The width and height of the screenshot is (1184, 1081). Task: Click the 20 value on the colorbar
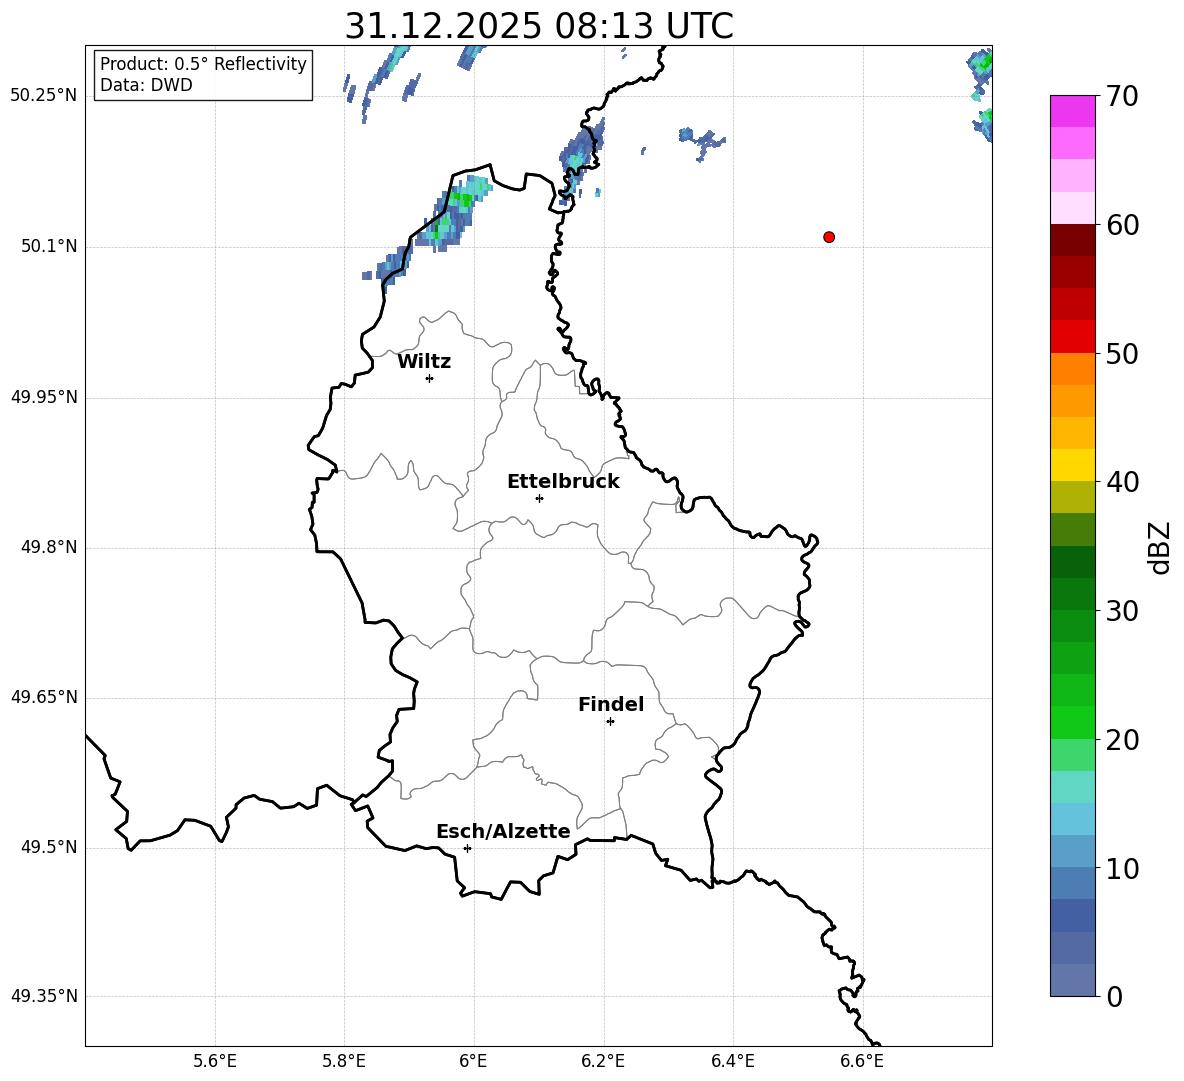(1123, 740)
